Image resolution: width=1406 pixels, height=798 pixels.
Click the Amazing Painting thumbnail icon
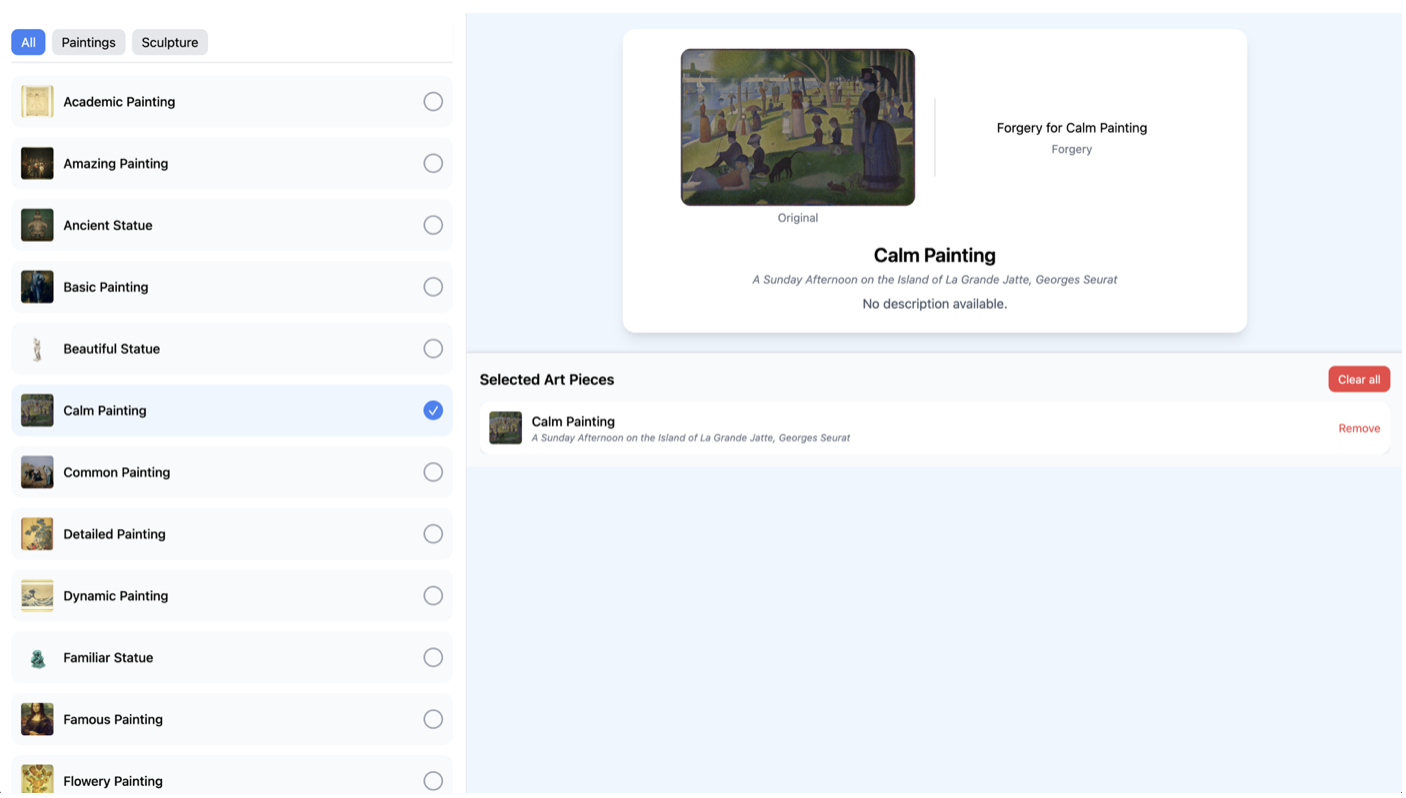(37, 163)
